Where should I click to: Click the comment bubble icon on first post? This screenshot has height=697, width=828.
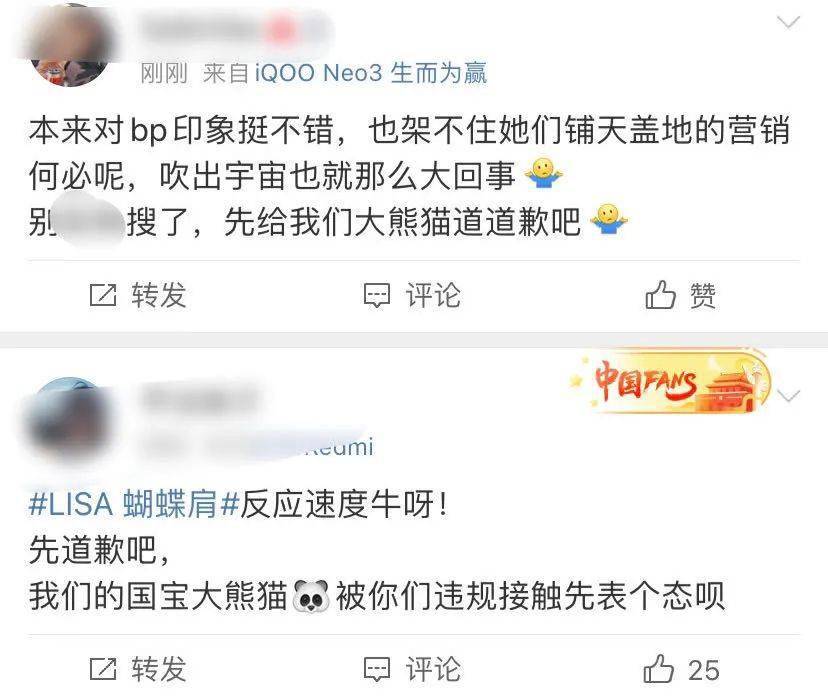[x=377, y=296]
